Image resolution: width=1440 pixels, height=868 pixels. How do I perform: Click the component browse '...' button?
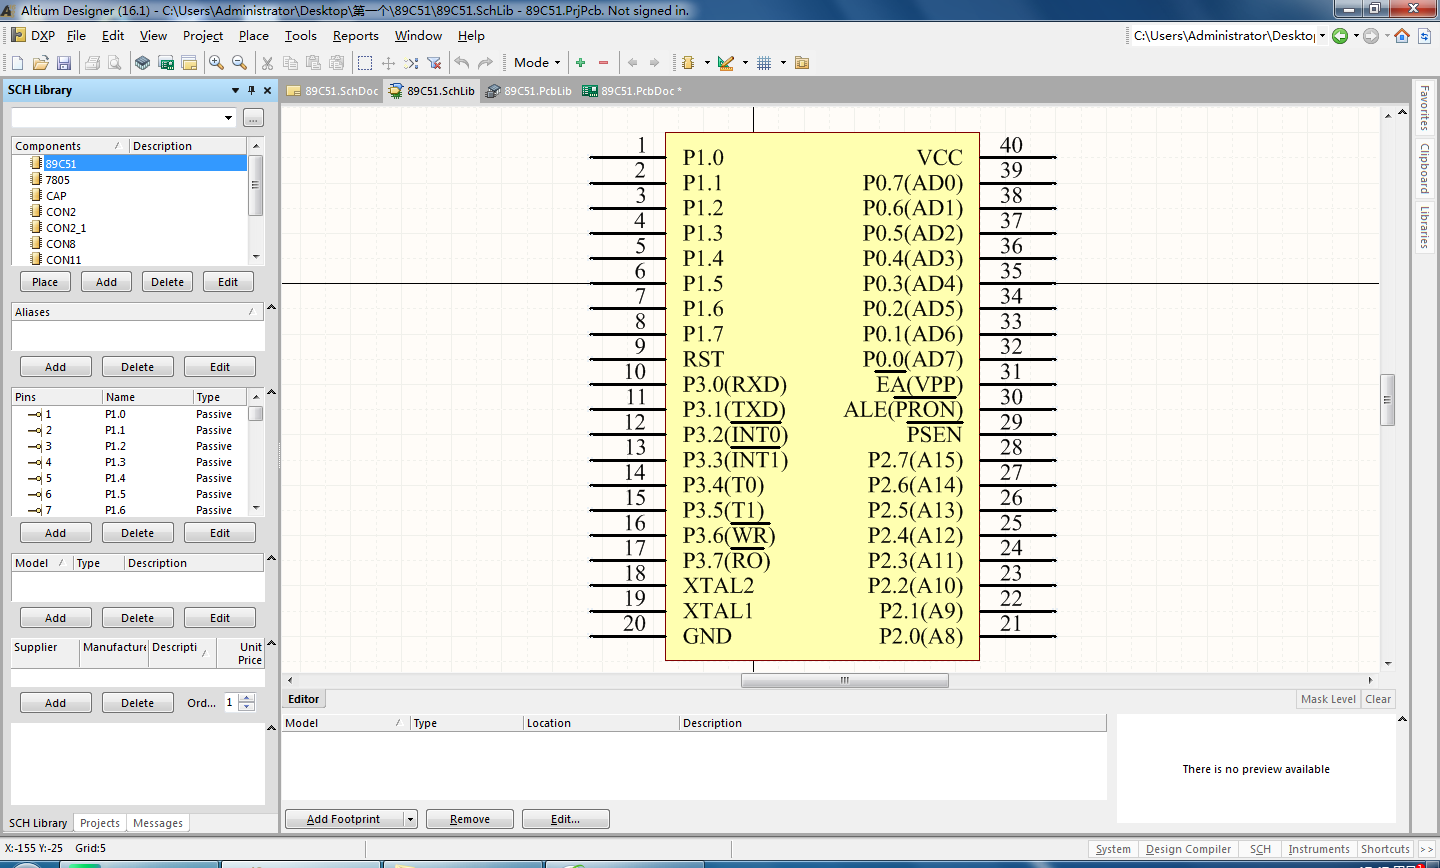point(253,118)
